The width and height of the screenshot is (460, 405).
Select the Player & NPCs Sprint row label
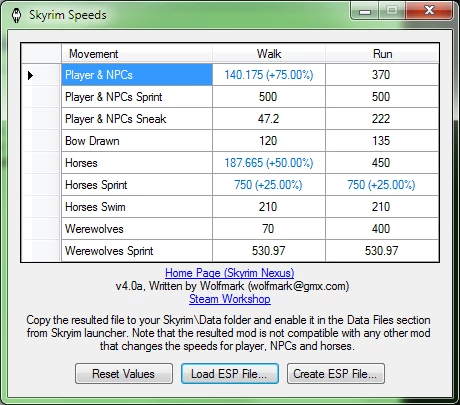(137, 97)
